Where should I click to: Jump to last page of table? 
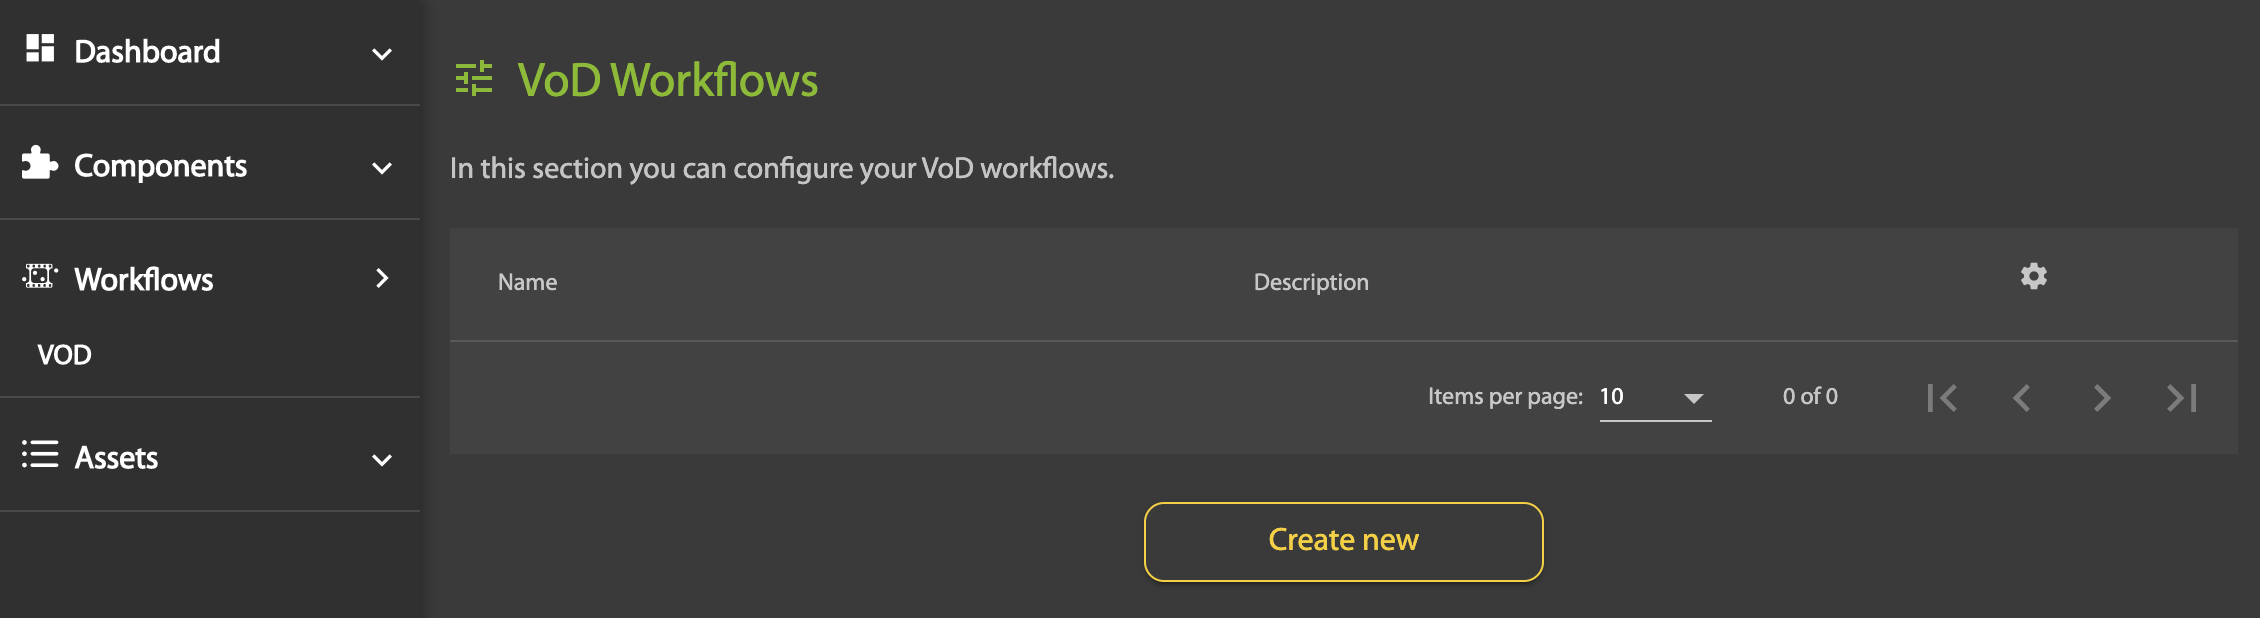(2182, 398)
